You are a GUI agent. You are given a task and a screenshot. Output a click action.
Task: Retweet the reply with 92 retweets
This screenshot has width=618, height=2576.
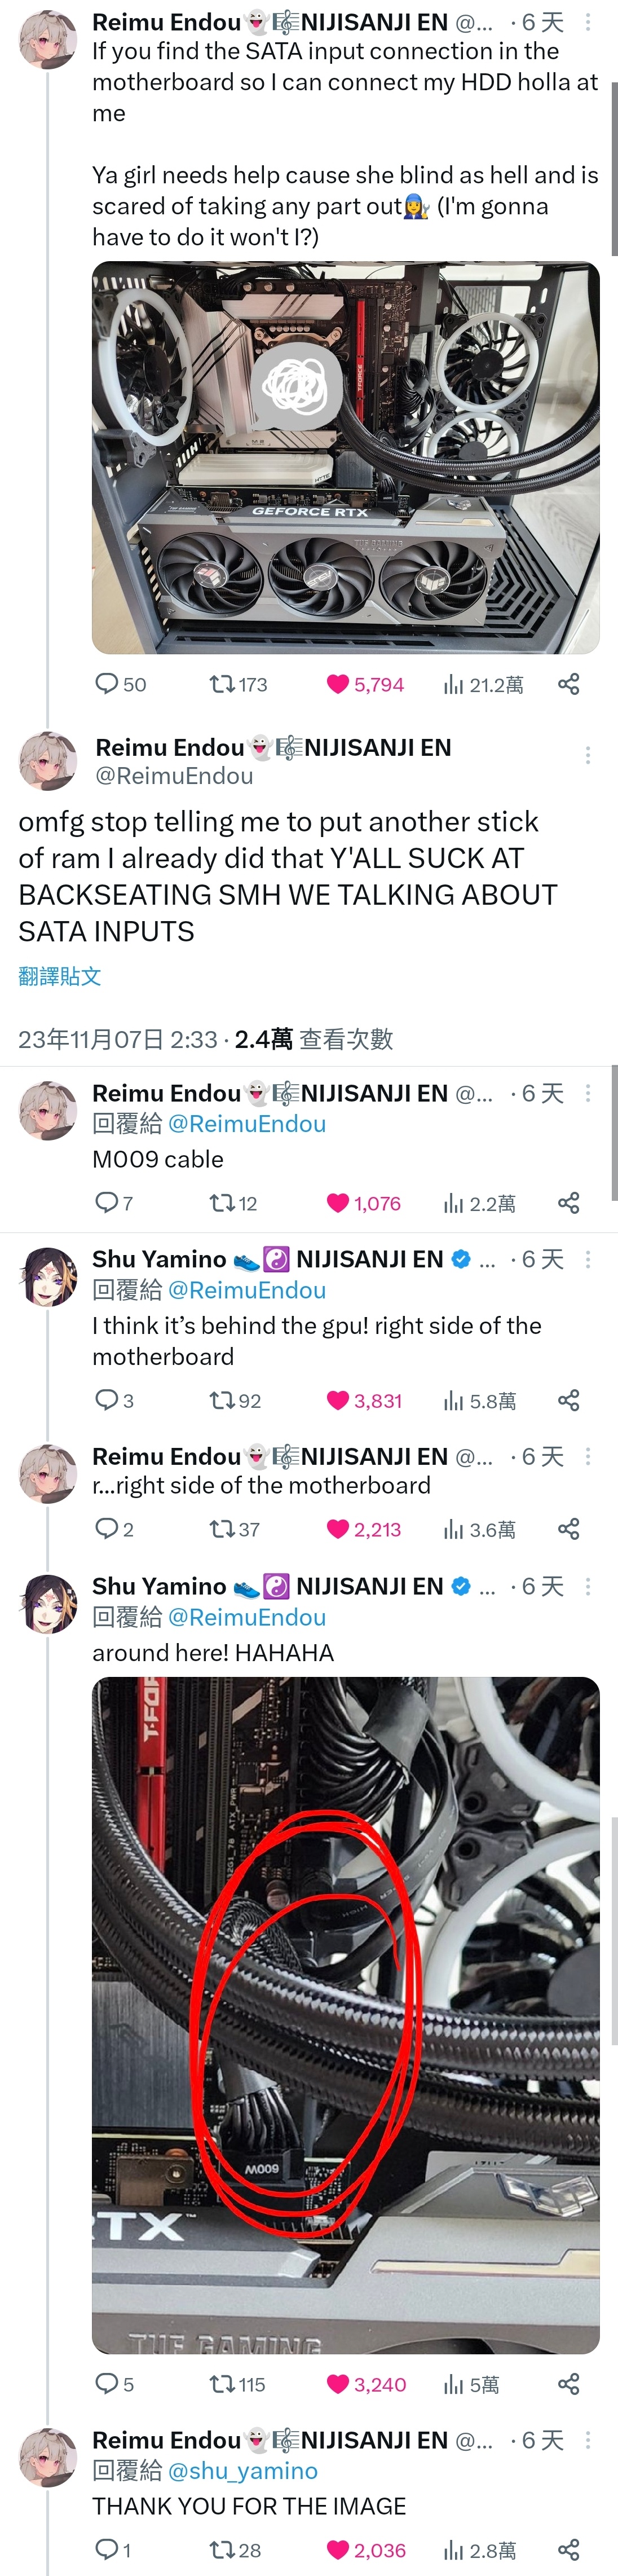[x=235, y=1401]
